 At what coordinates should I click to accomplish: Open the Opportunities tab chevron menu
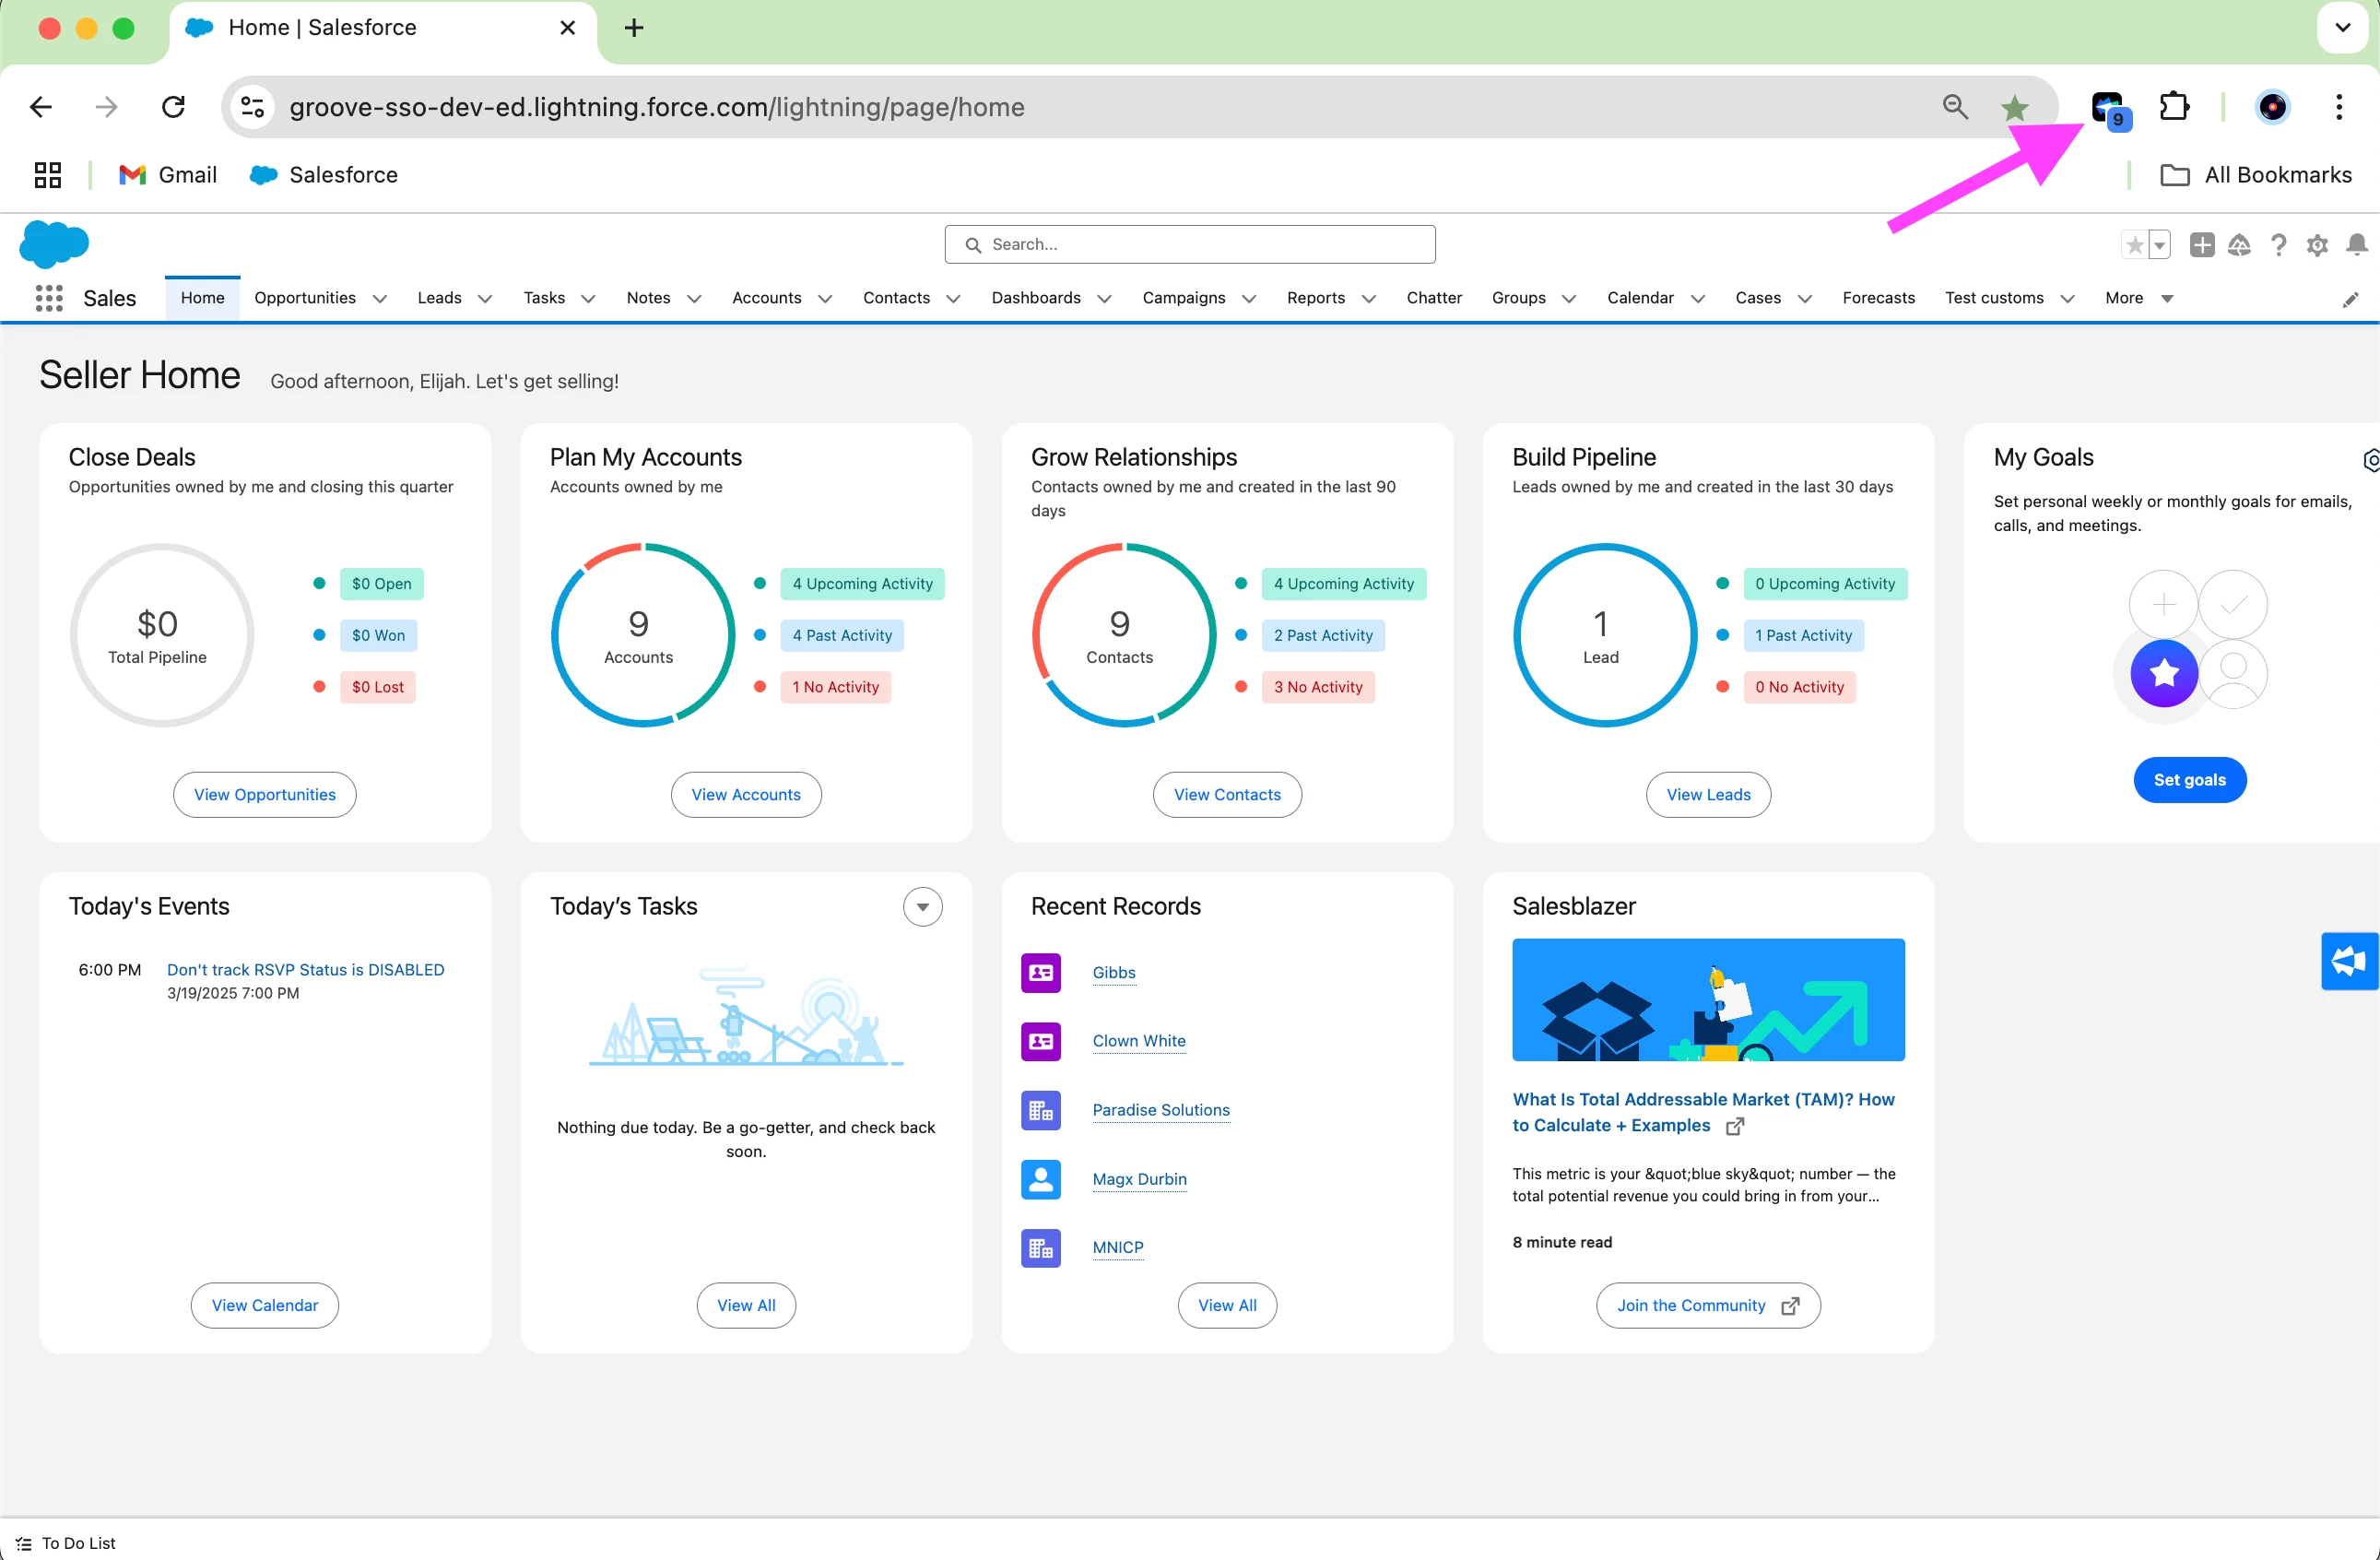click(380, 299)
